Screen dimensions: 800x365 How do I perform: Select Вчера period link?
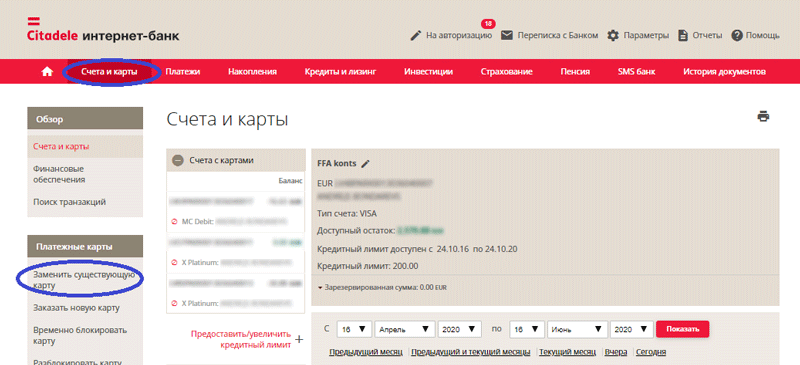(616, 352)
